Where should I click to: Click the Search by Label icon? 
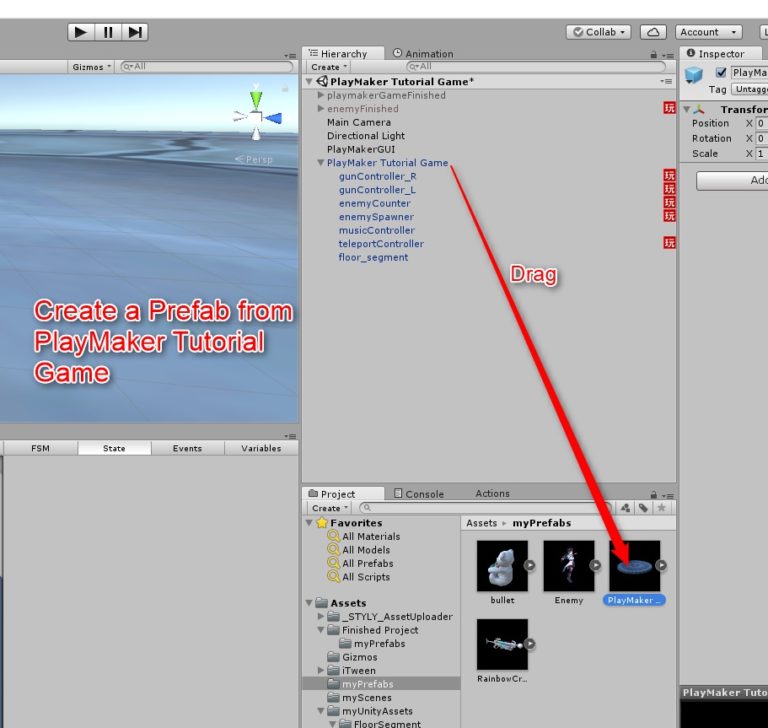tap(644, 508)
